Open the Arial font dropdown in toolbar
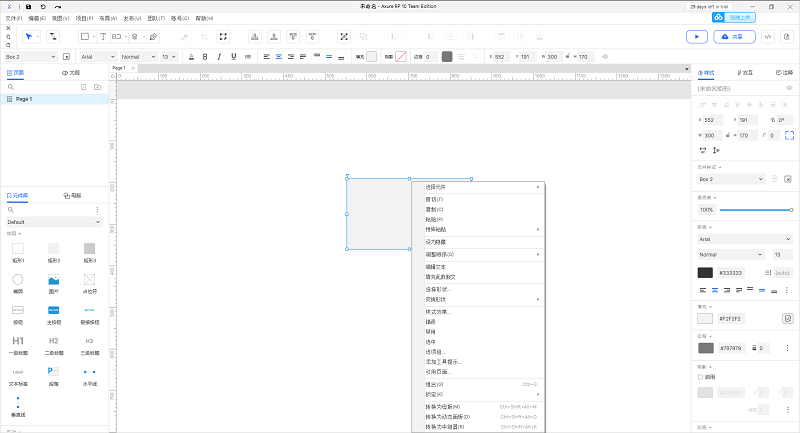The height and width of the screenshot is (433, 800). point(97,56)
